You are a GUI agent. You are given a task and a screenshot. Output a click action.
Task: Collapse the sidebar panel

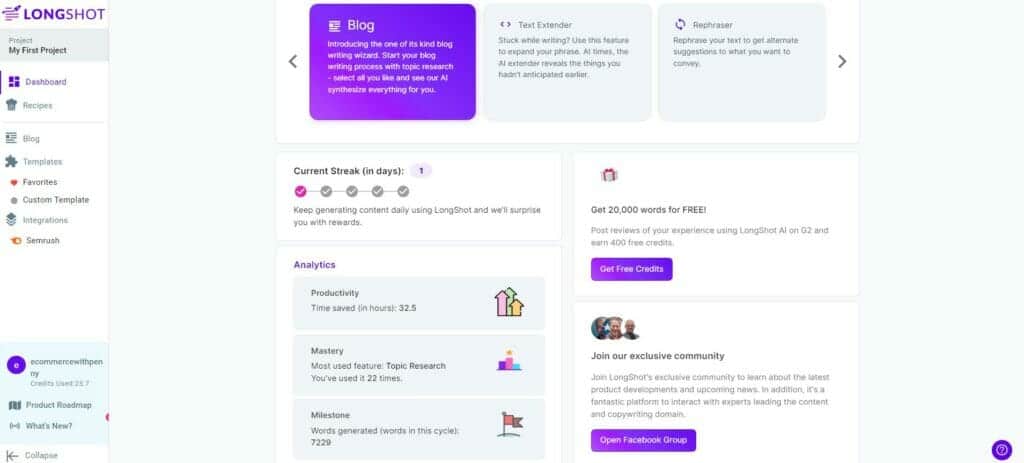[31, 455]
